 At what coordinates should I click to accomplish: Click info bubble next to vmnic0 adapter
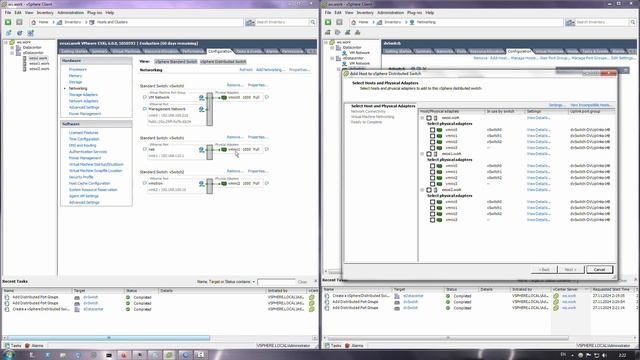pos(267,98)
